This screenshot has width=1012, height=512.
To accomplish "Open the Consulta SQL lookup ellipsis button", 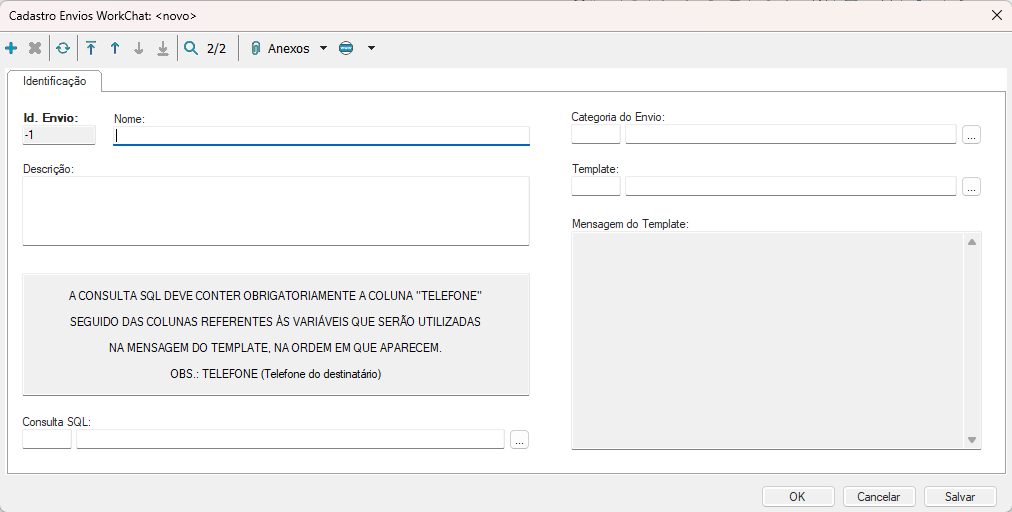I will click(x=519, y=439).
